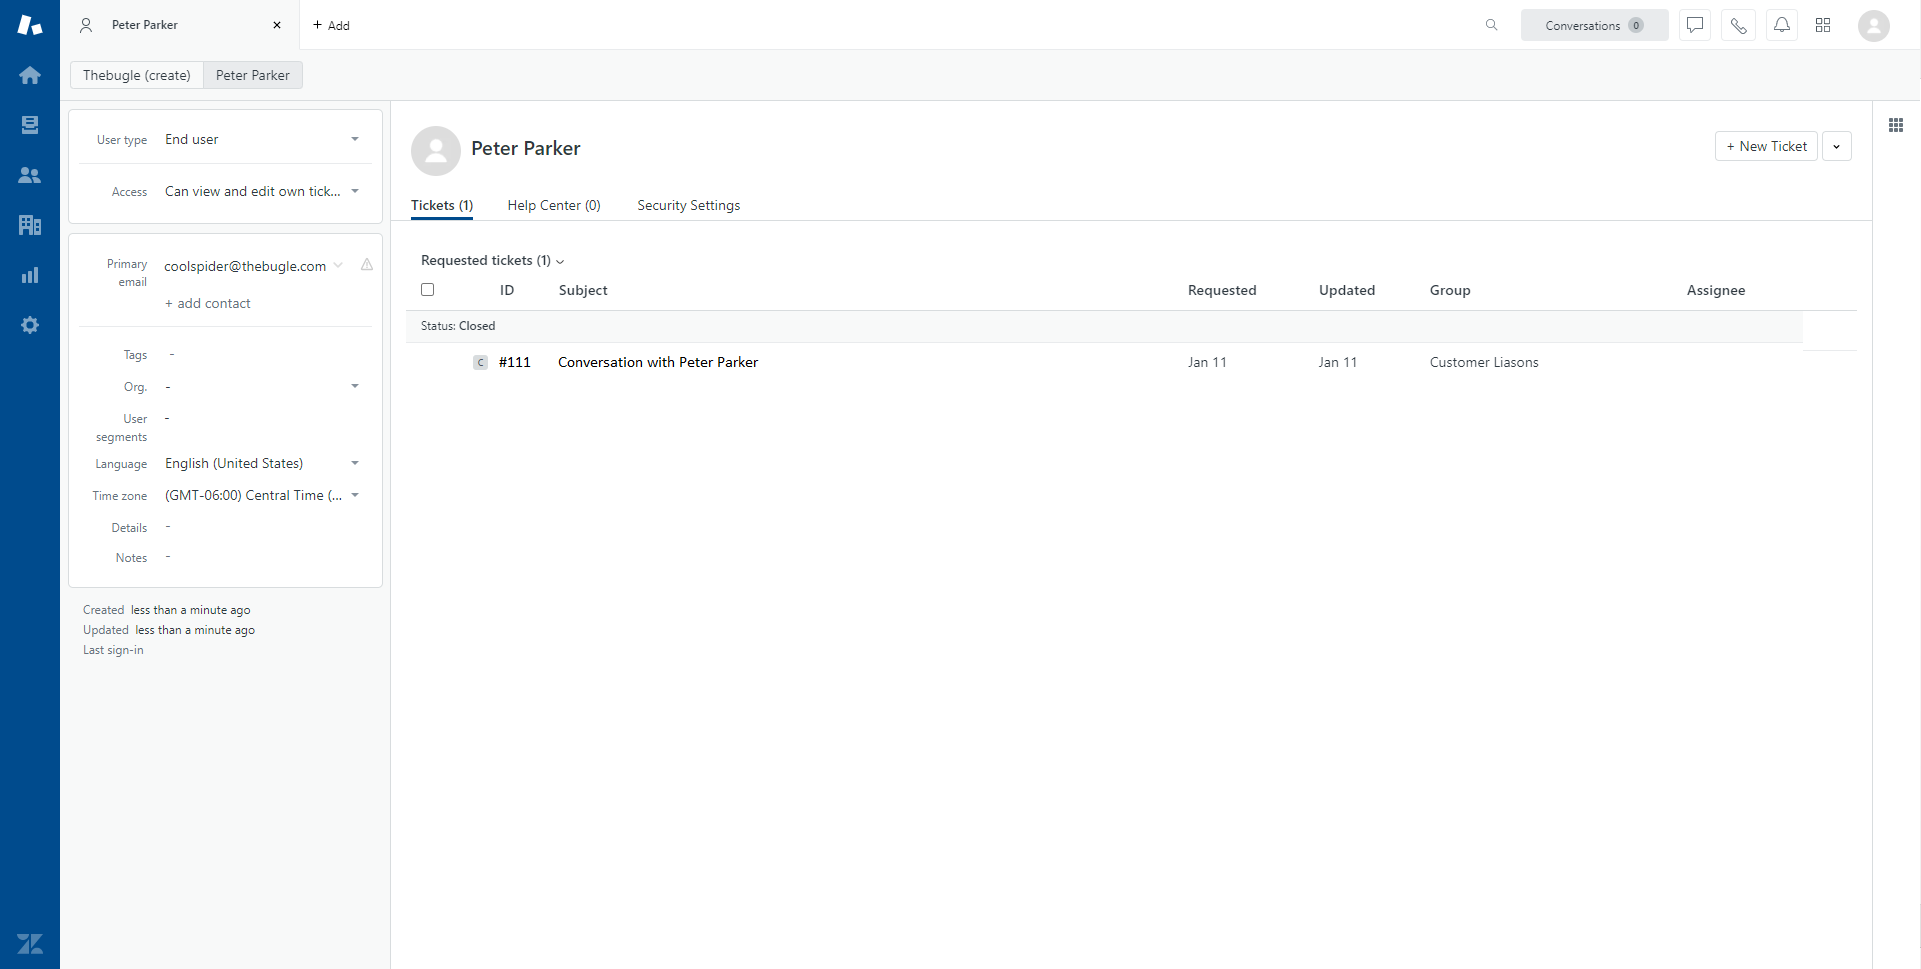Viewport: 1921px width, 969px height.
Task: Click the add contact link
Action: click(208, 303)
